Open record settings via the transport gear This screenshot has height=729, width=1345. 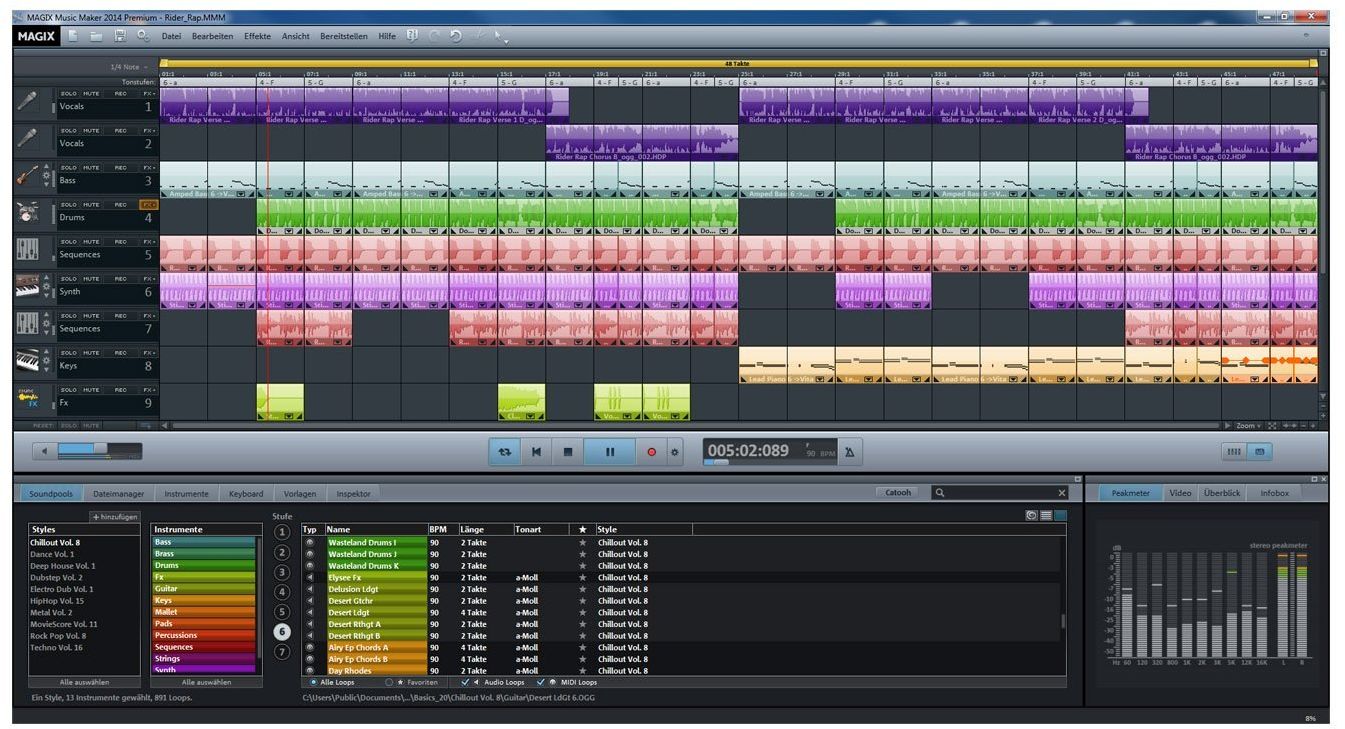pos(675,452)
